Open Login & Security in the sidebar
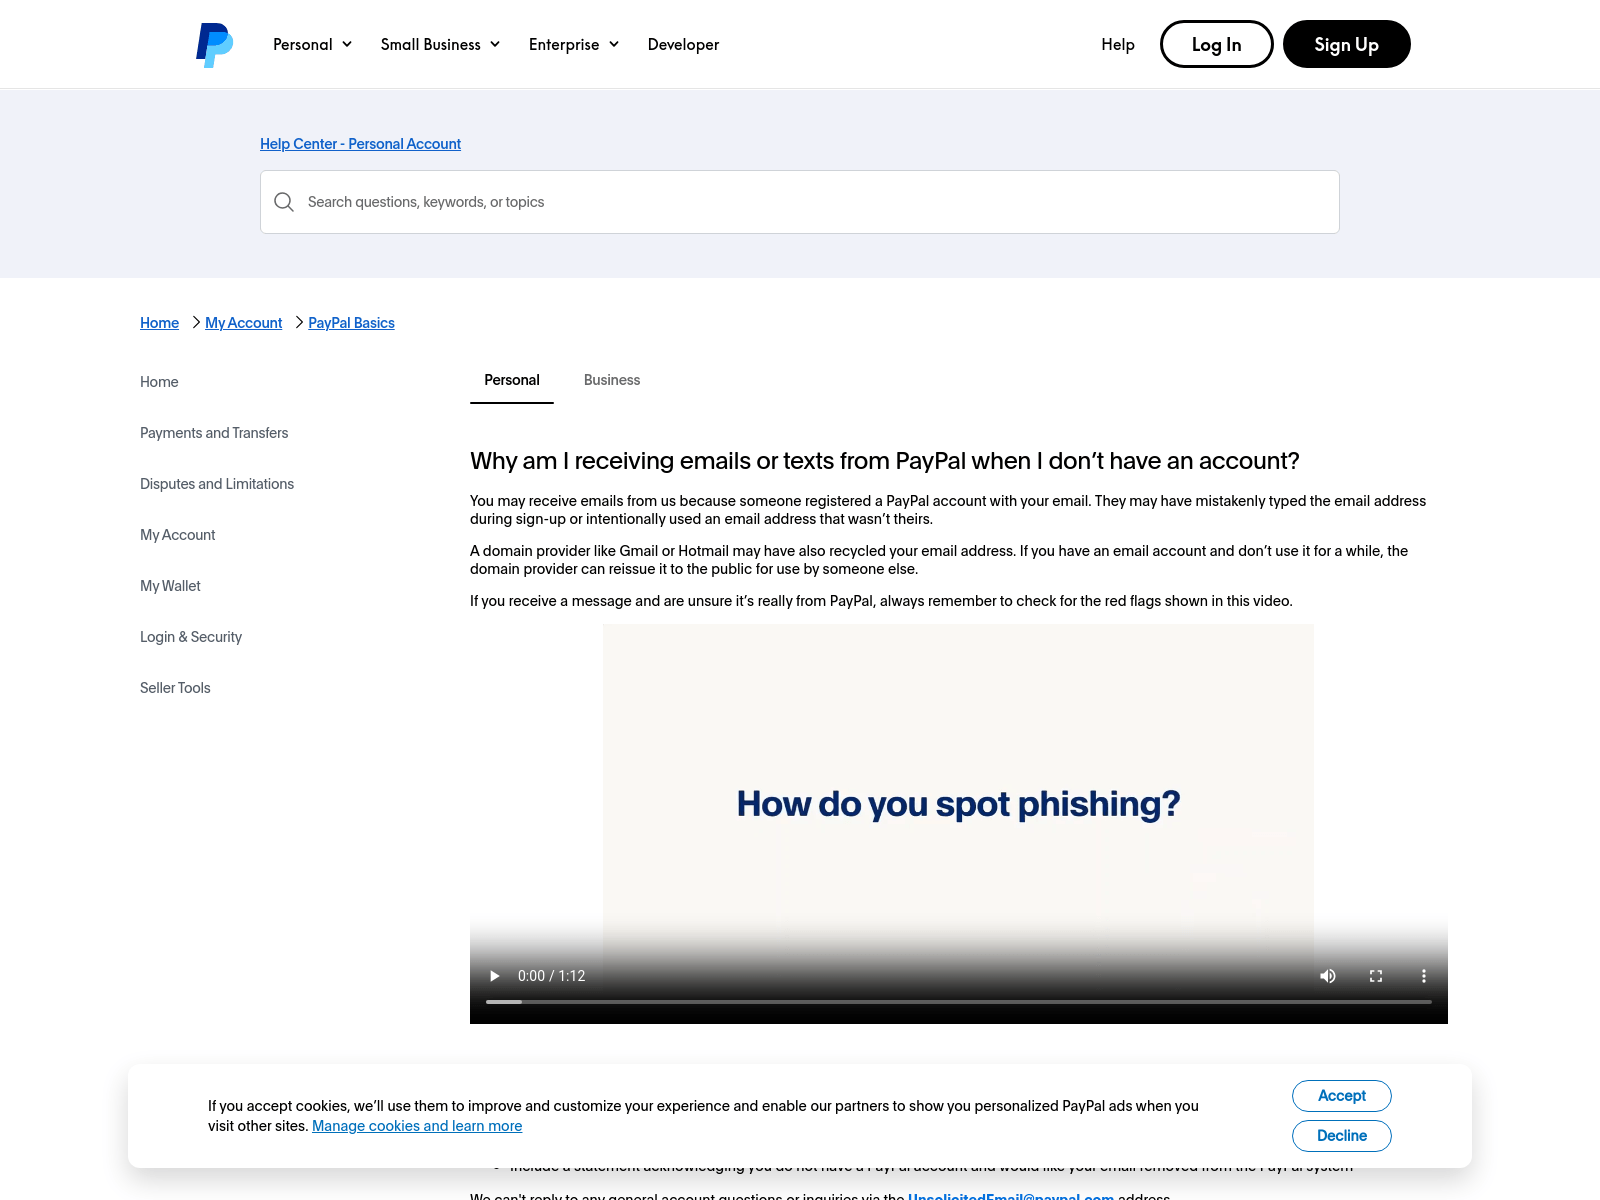This screenshot has height=1200, width=1600. click(191, 637)
